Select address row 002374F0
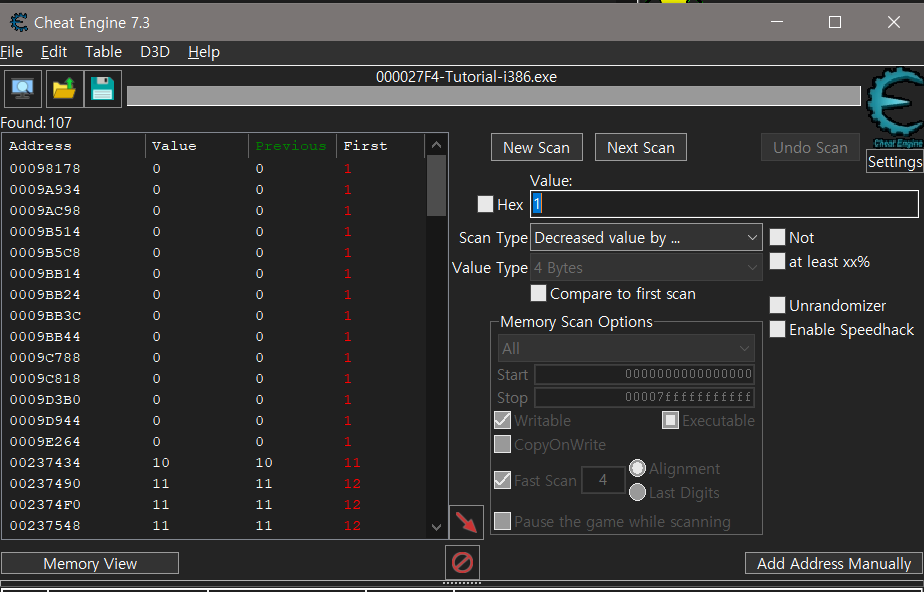Image resolution: width=924 pixels, height=592 pixels. pos(214,505)
